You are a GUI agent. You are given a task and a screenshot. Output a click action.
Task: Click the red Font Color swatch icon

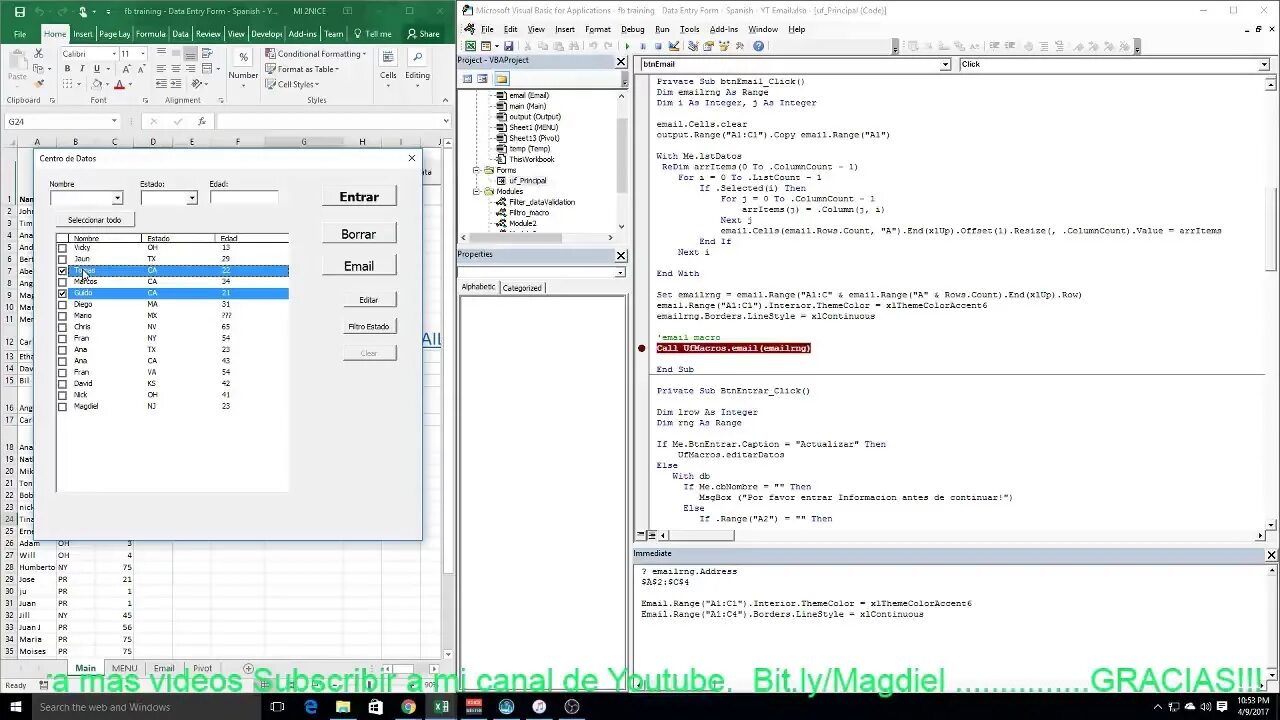pyautogui.click(x=119, y=84)
